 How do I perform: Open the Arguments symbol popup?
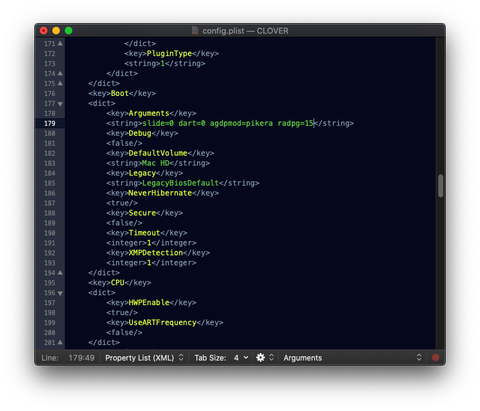click(352, 358)
